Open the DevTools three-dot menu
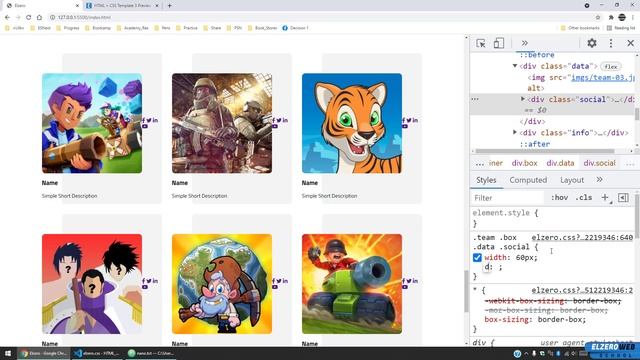This screenshot has width=640, height=360. [611, 43]
